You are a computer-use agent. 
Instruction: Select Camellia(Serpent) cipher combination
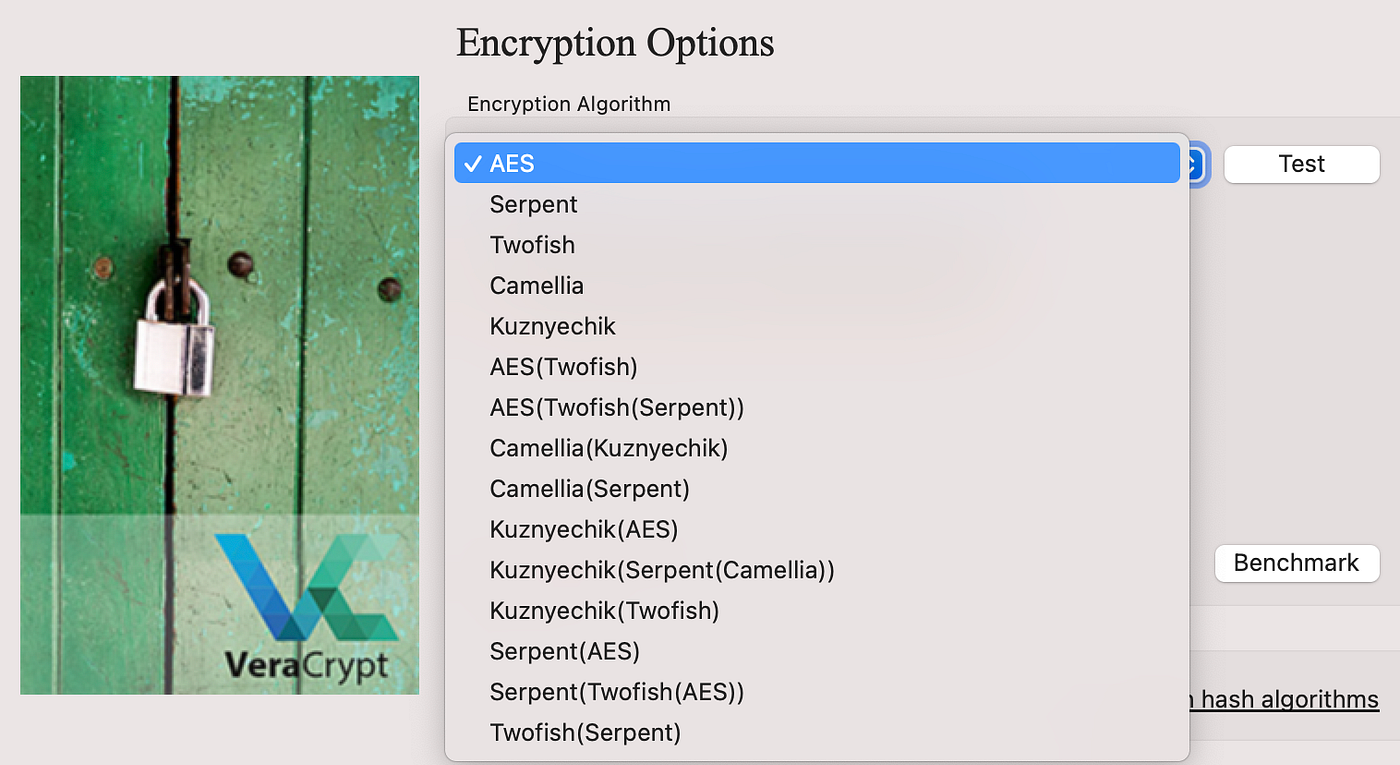click(x=589, y=488)
